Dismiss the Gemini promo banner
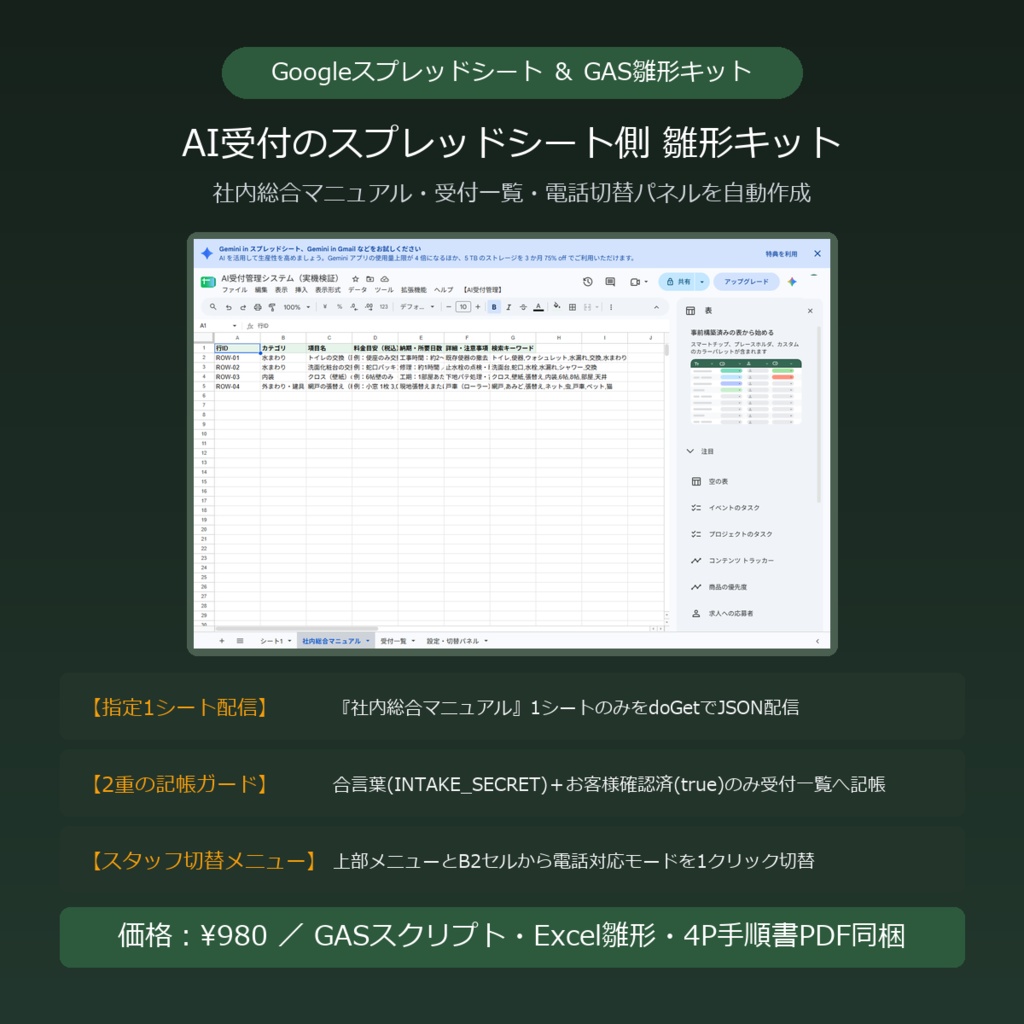The width and height of the screenshot is (1024, 1024). pos(817,253)
